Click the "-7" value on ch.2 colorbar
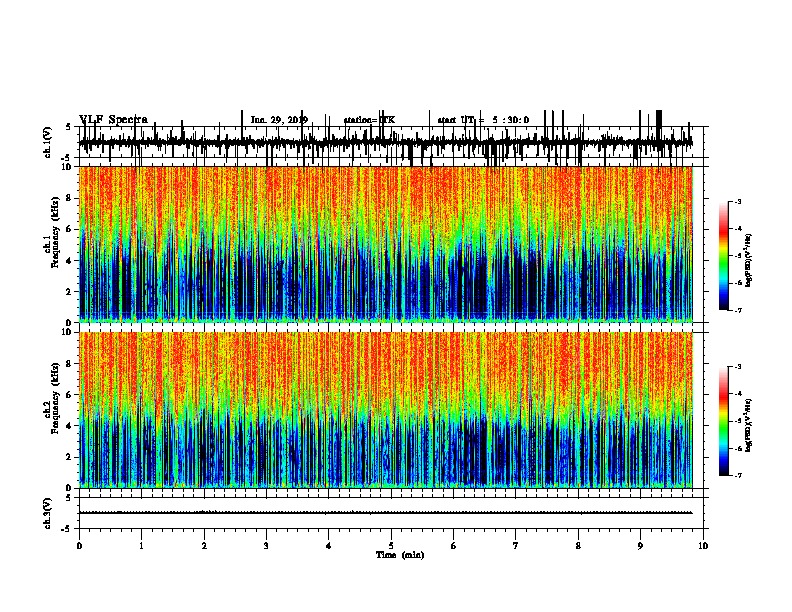This screenshot has width=792, height=612. click(738, 475)
